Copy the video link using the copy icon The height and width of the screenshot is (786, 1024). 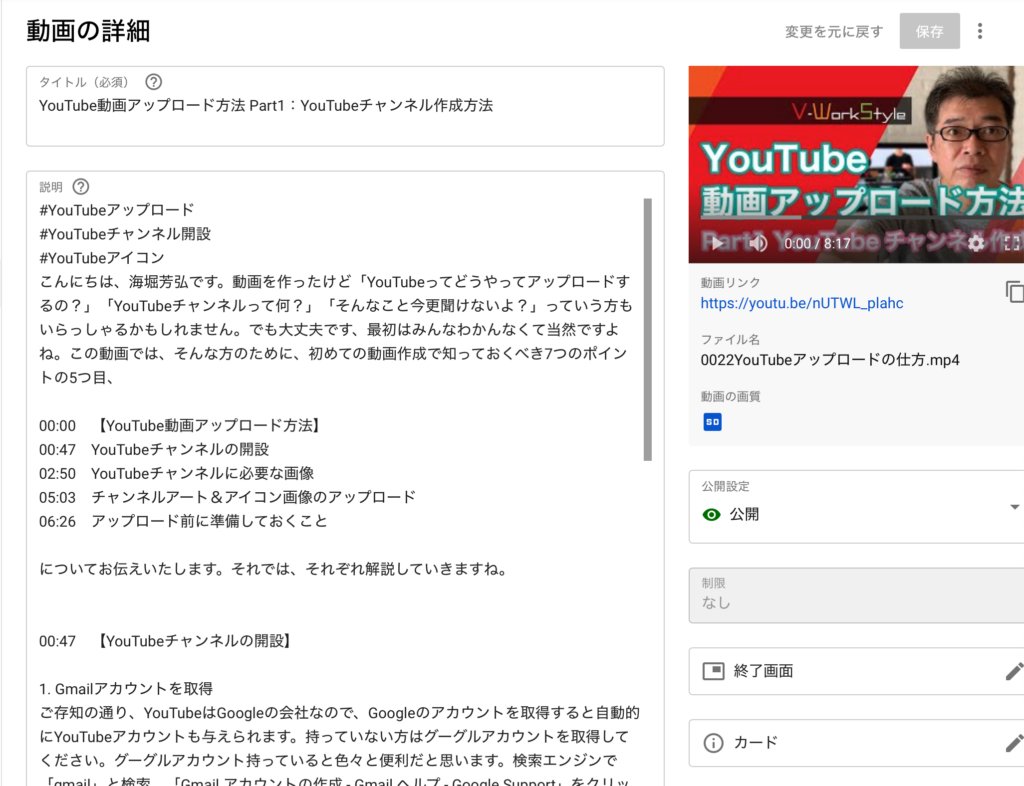tap(1013, 291)
